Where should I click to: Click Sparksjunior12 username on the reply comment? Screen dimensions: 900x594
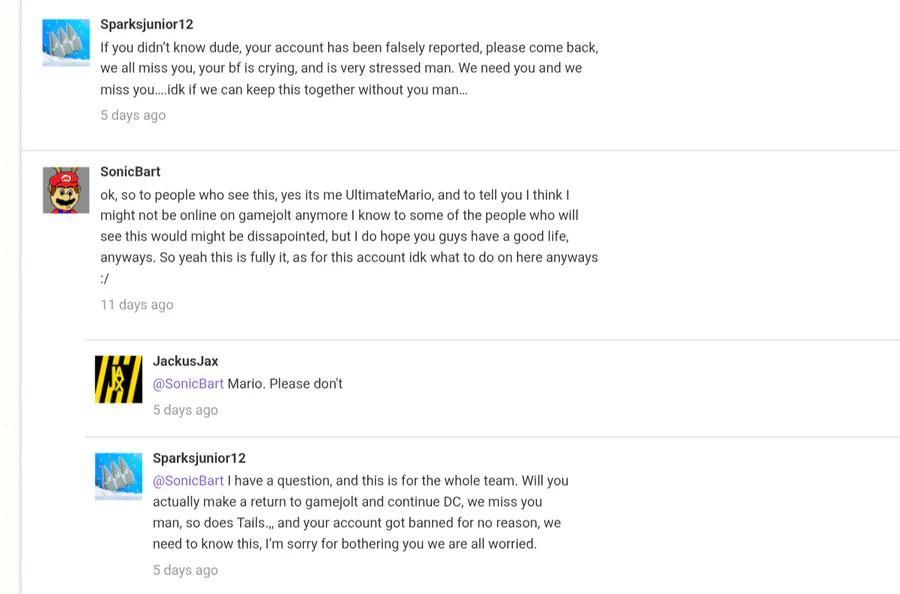198,458
